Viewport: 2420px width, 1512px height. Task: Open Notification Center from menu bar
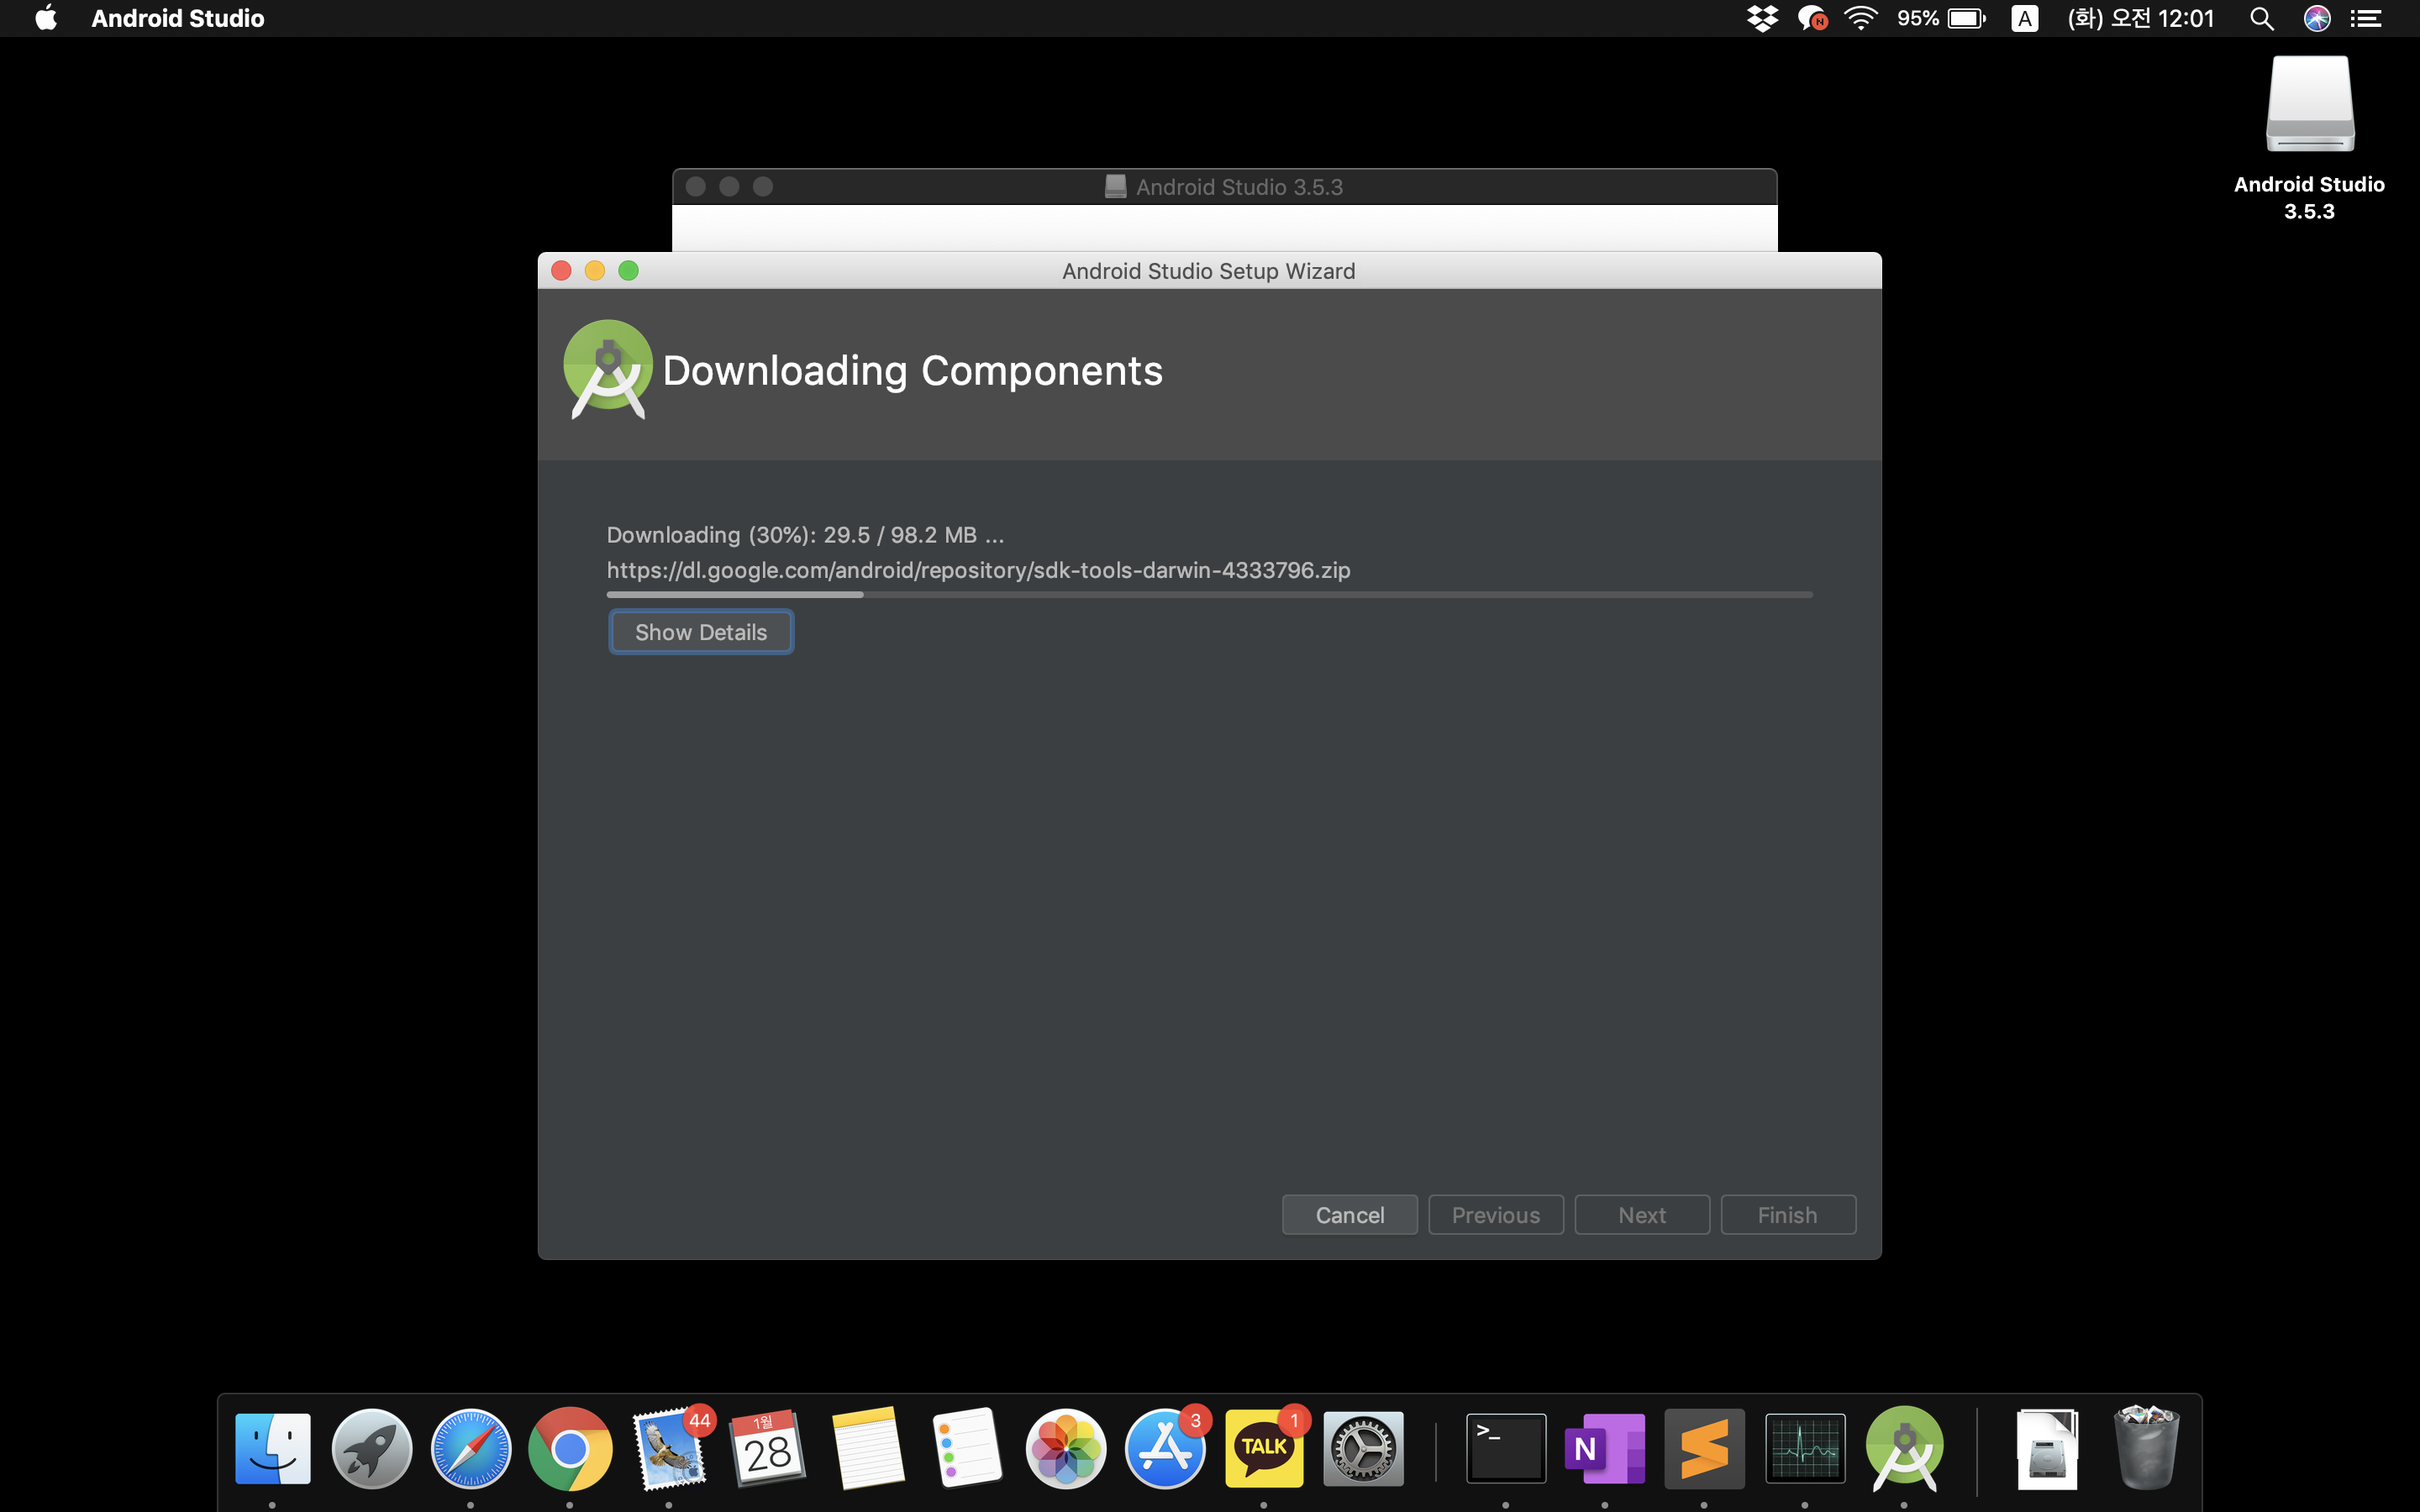point(2366,18)
